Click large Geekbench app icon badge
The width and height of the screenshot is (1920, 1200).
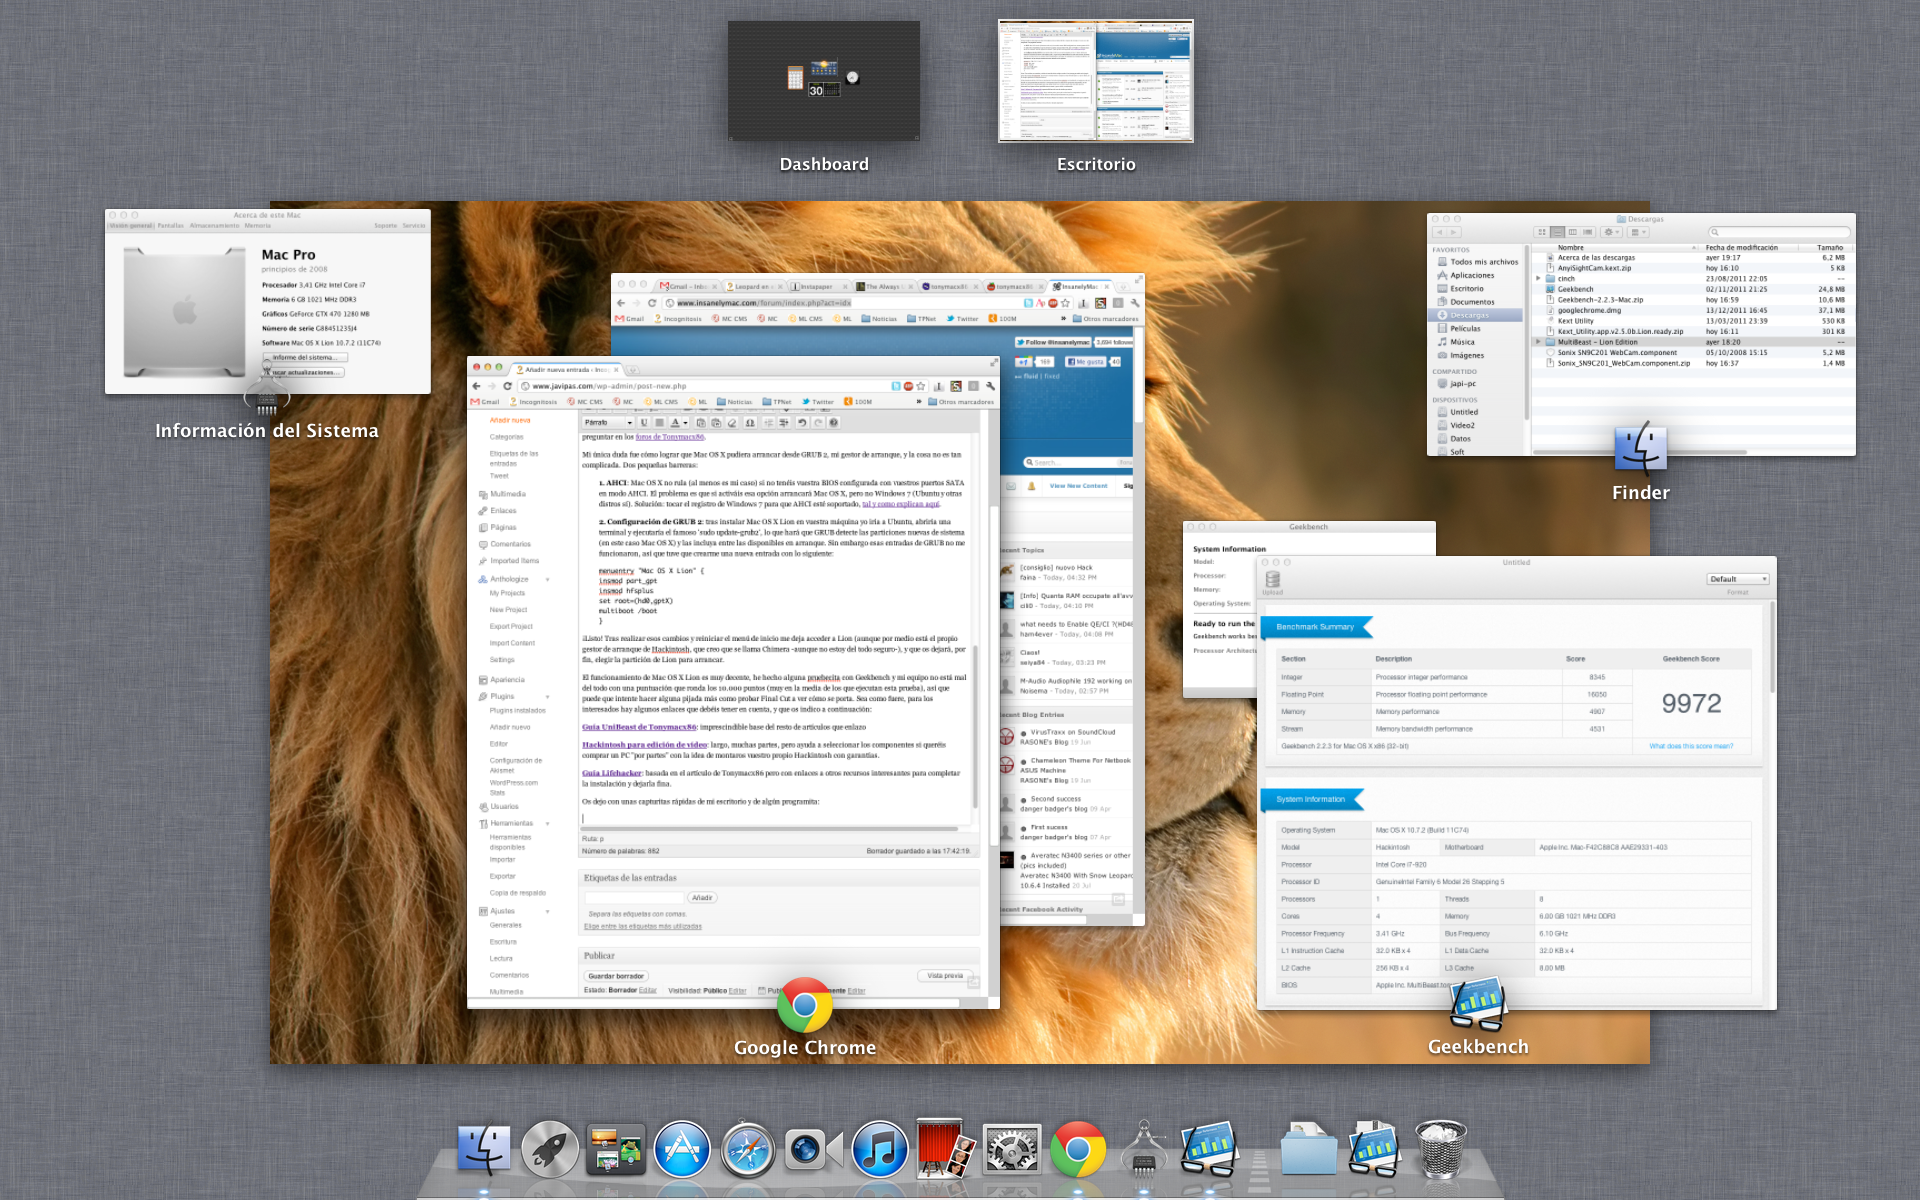1478,1003
